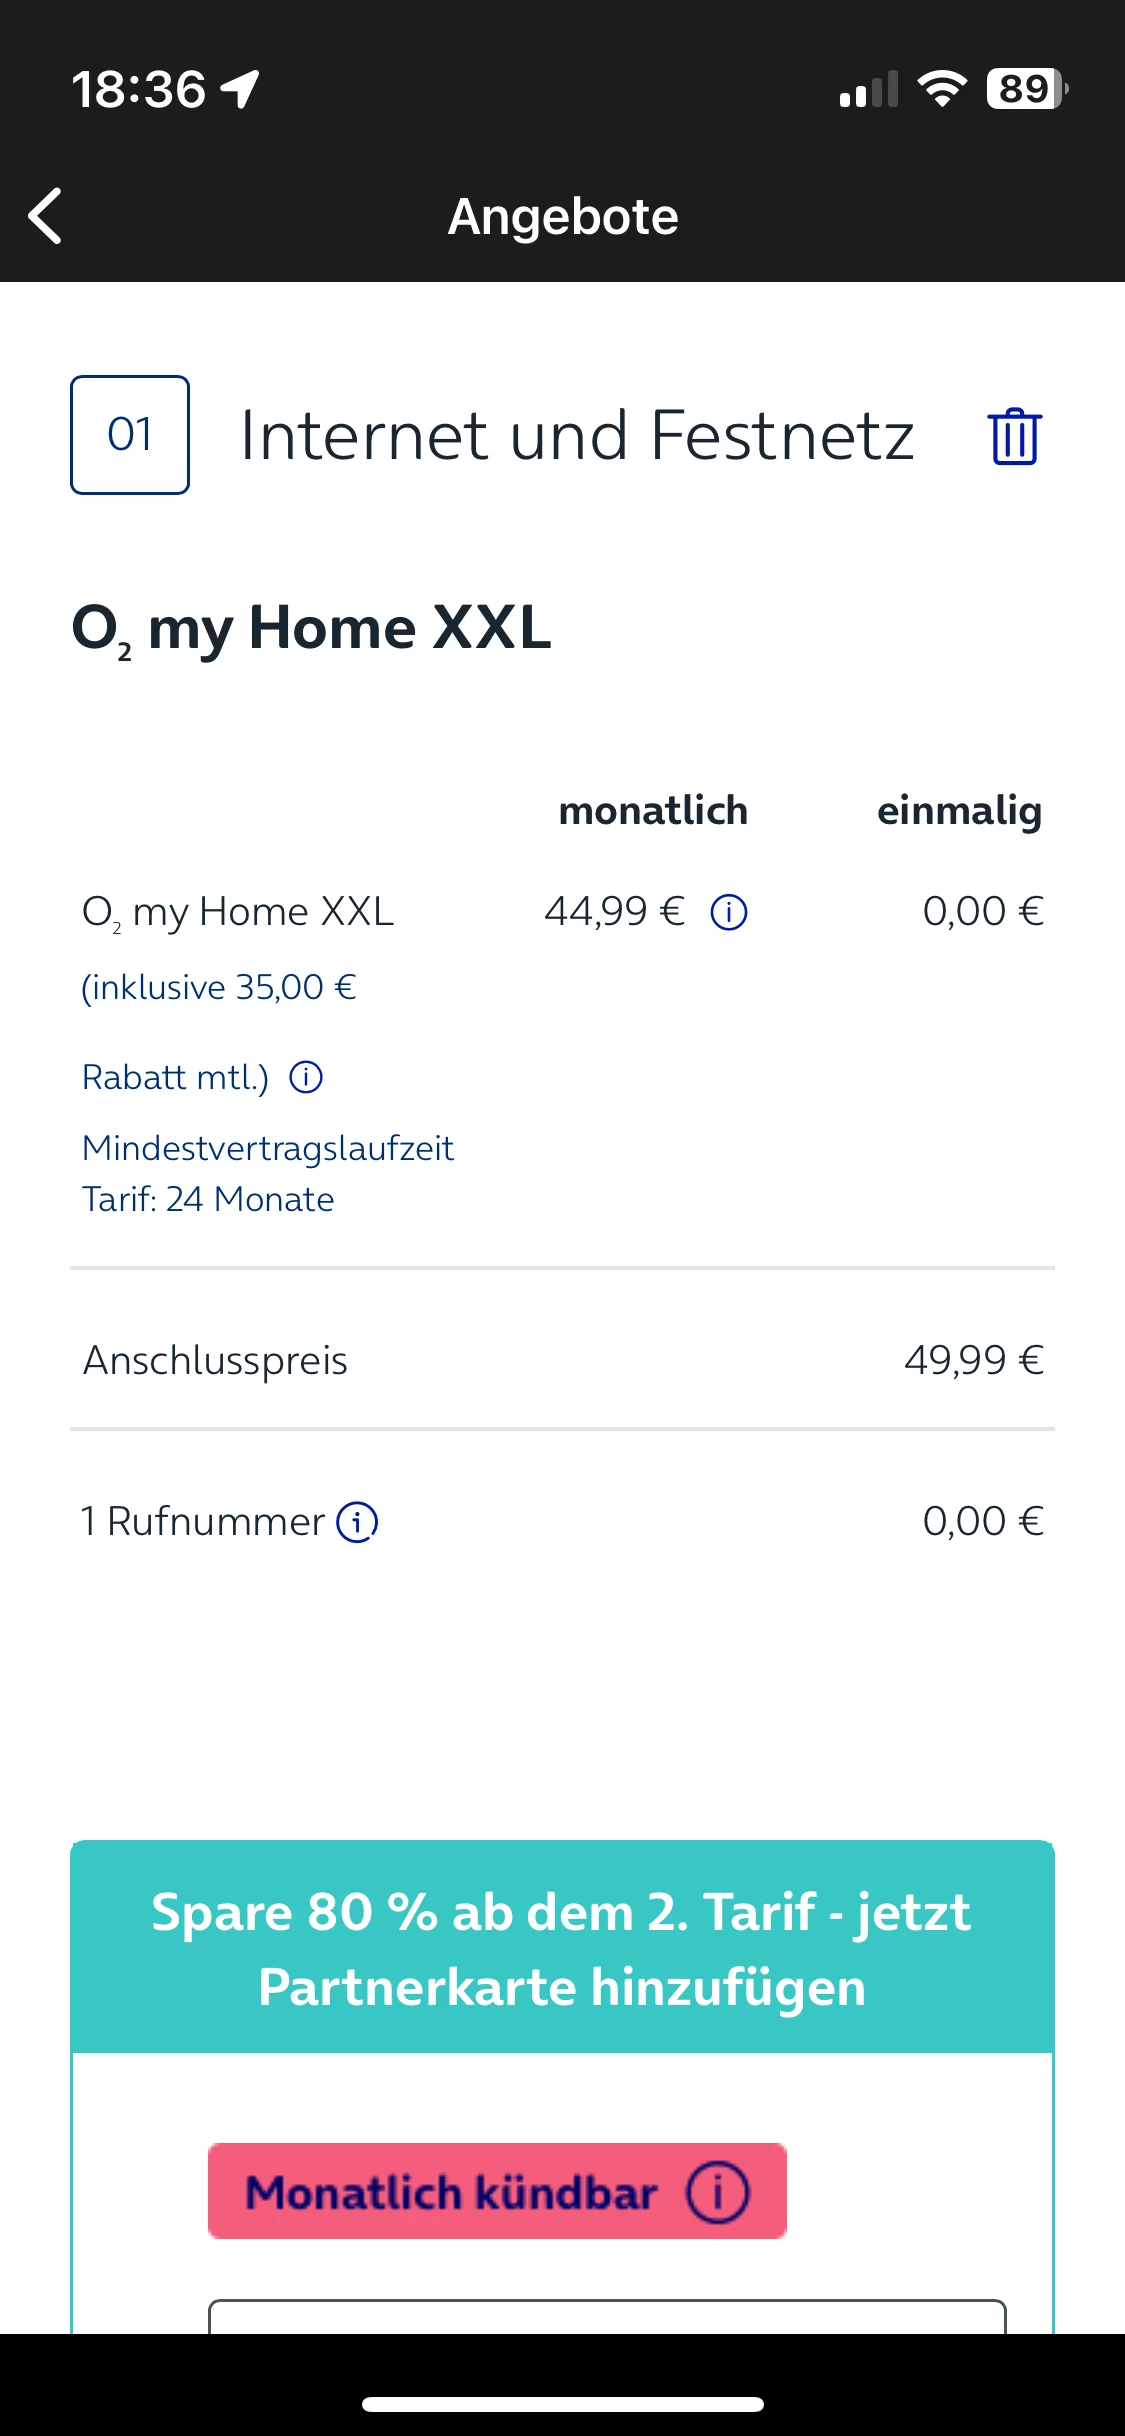The height and width of the screenshot is (2436, 1125).
Task: Tap the Spare 80 % Partnerkarte banner
Action: coord(562,1948)
